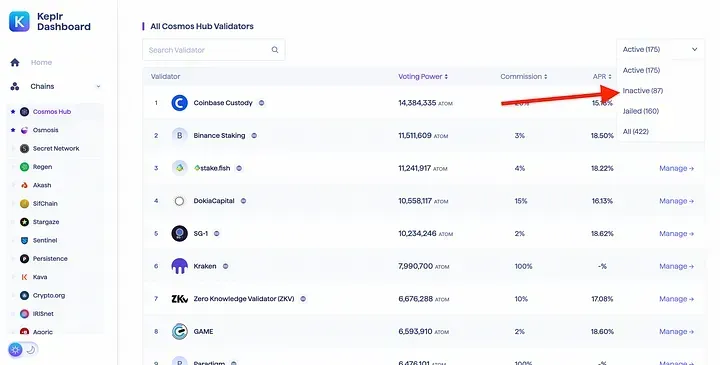Open Manage for GAME

(x=676, y=331)
